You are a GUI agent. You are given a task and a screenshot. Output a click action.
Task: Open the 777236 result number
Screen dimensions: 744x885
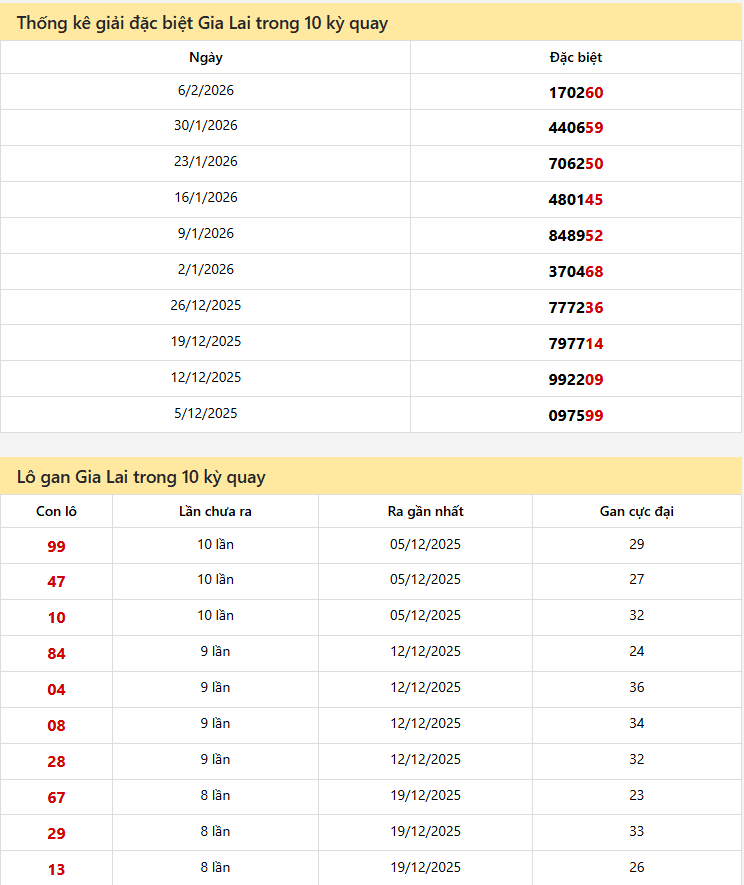tap(576, 308)
